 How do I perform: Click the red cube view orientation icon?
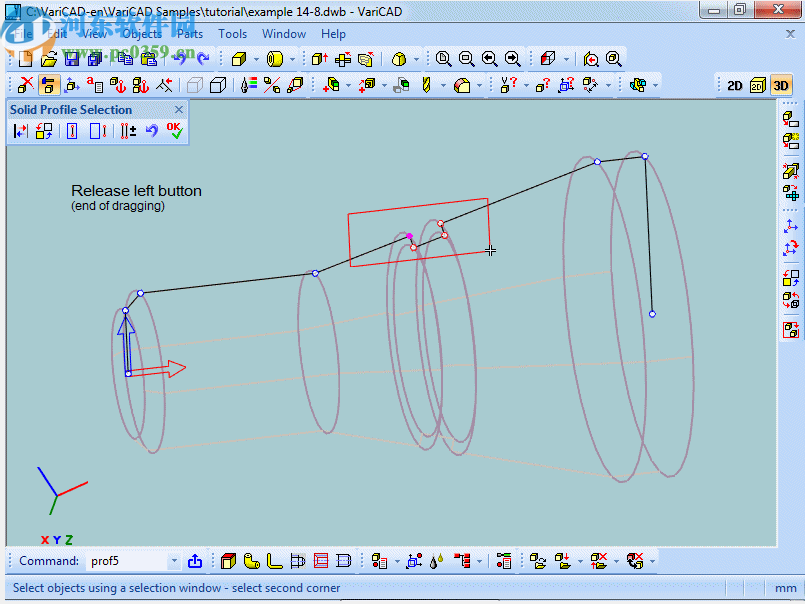pos(548,59)
